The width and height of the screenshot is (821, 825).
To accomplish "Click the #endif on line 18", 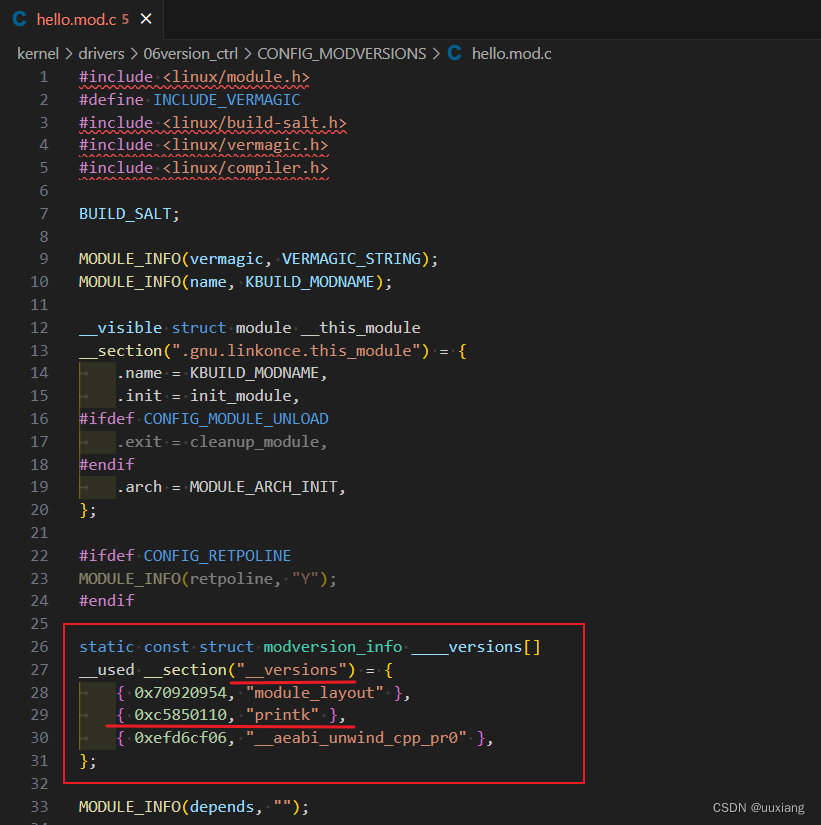I will point(107,465).
